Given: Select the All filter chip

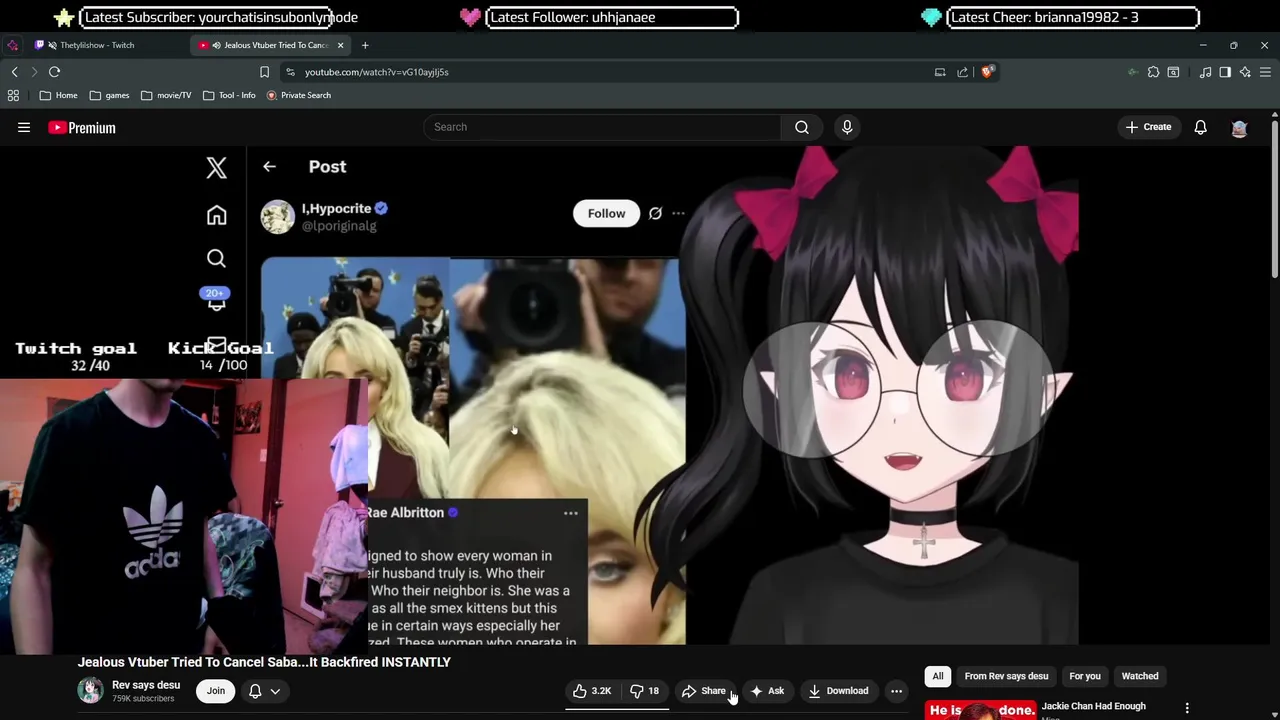Looking at the screenshot, I should [938, 676].
